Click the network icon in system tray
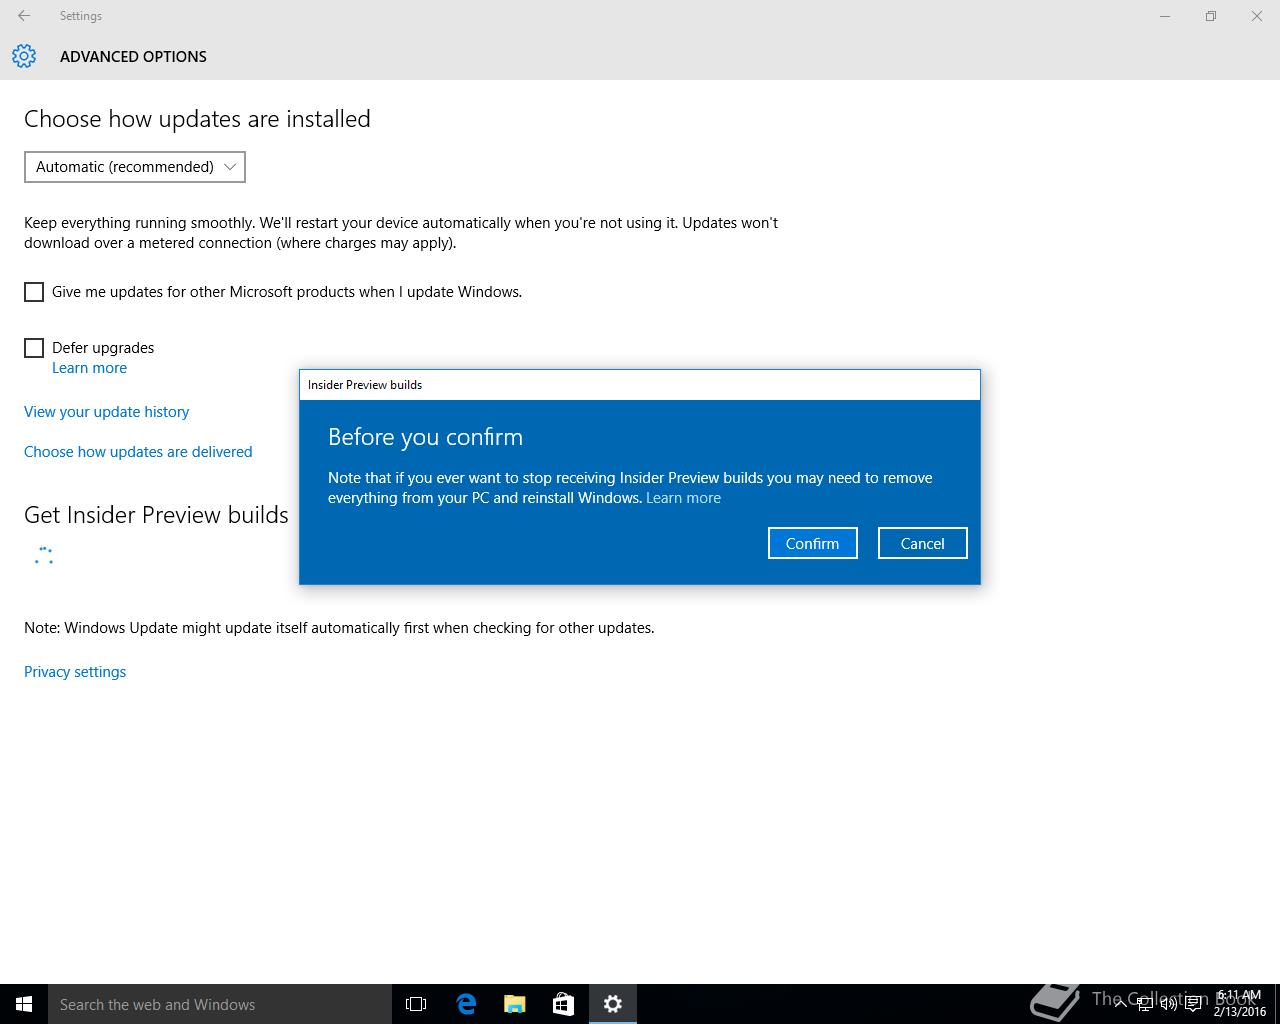The width and height of the screenshot is (1280, 1024). tap(1144, 1004)
